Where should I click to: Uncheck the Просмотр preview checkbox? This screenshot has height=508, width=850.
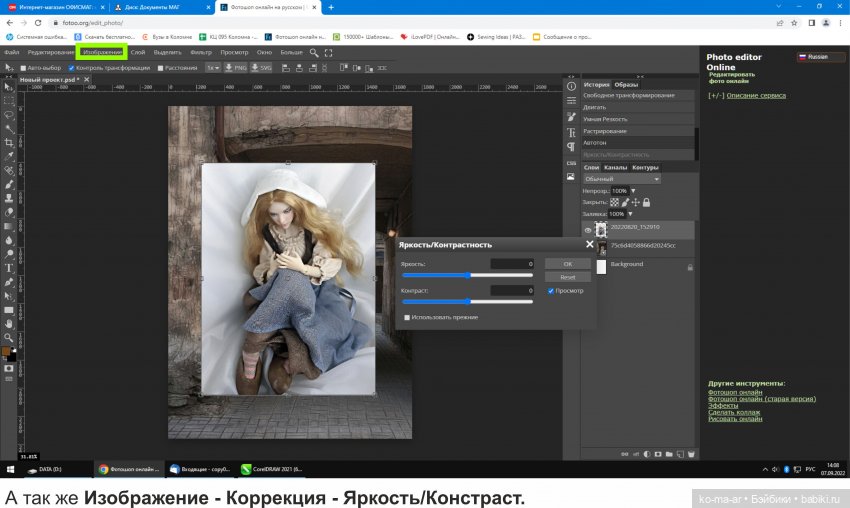[551, 291]
